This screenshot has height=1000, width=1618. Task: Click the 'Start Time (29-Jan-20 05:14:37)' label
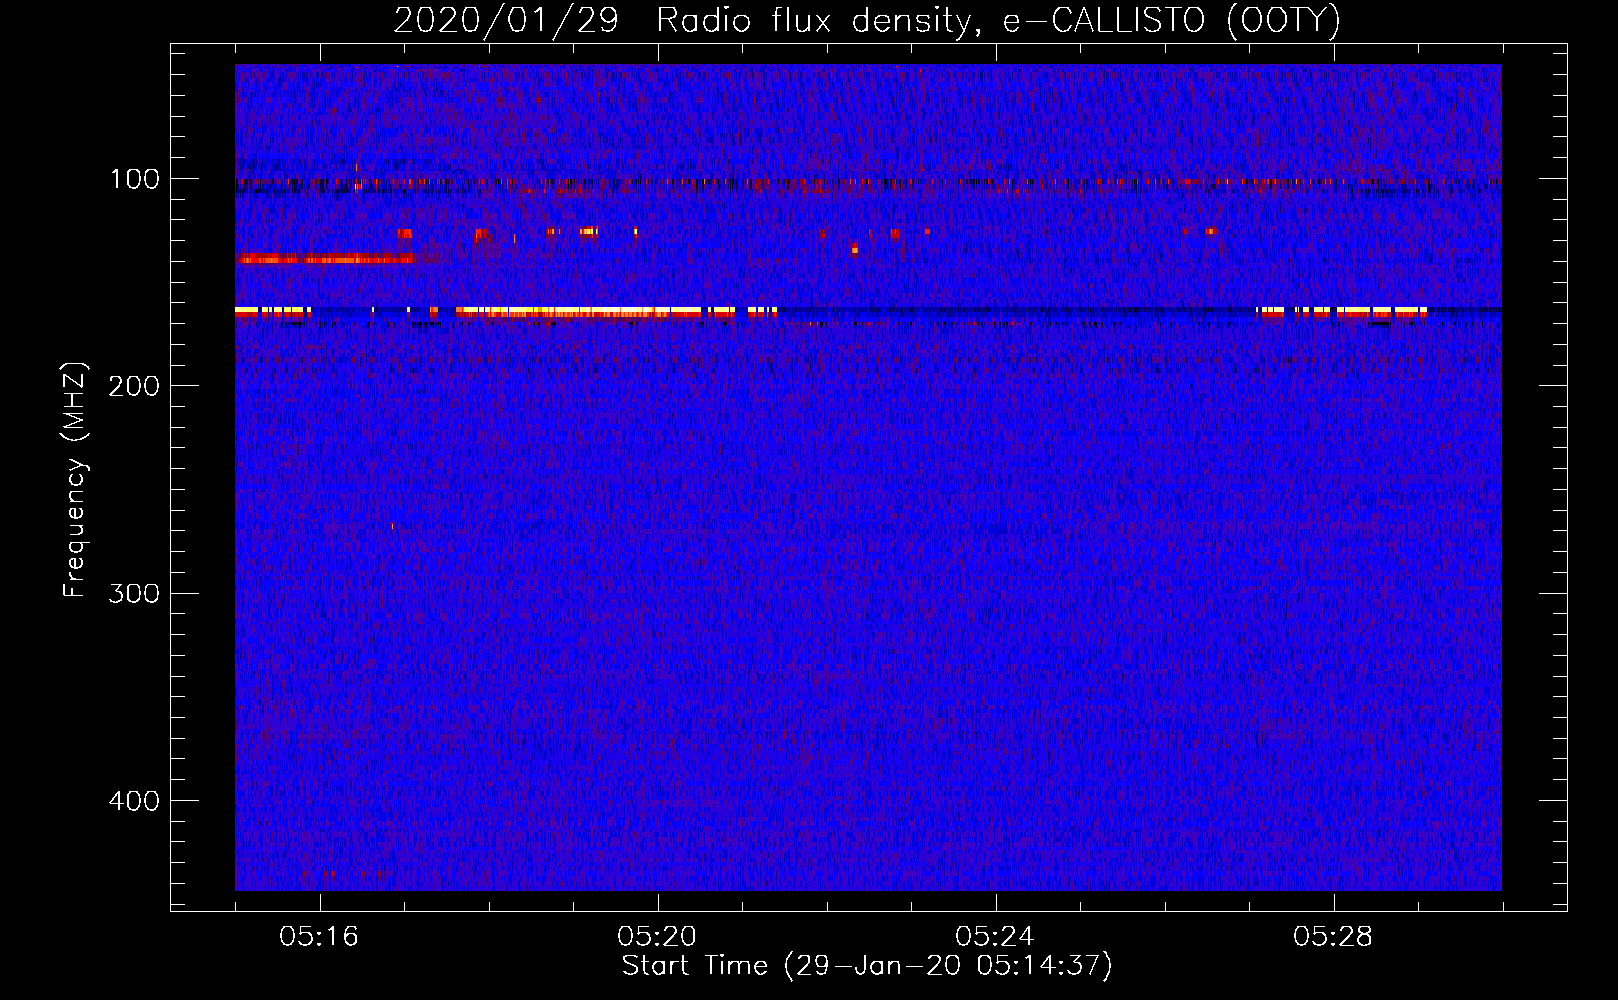click(867, 966)
